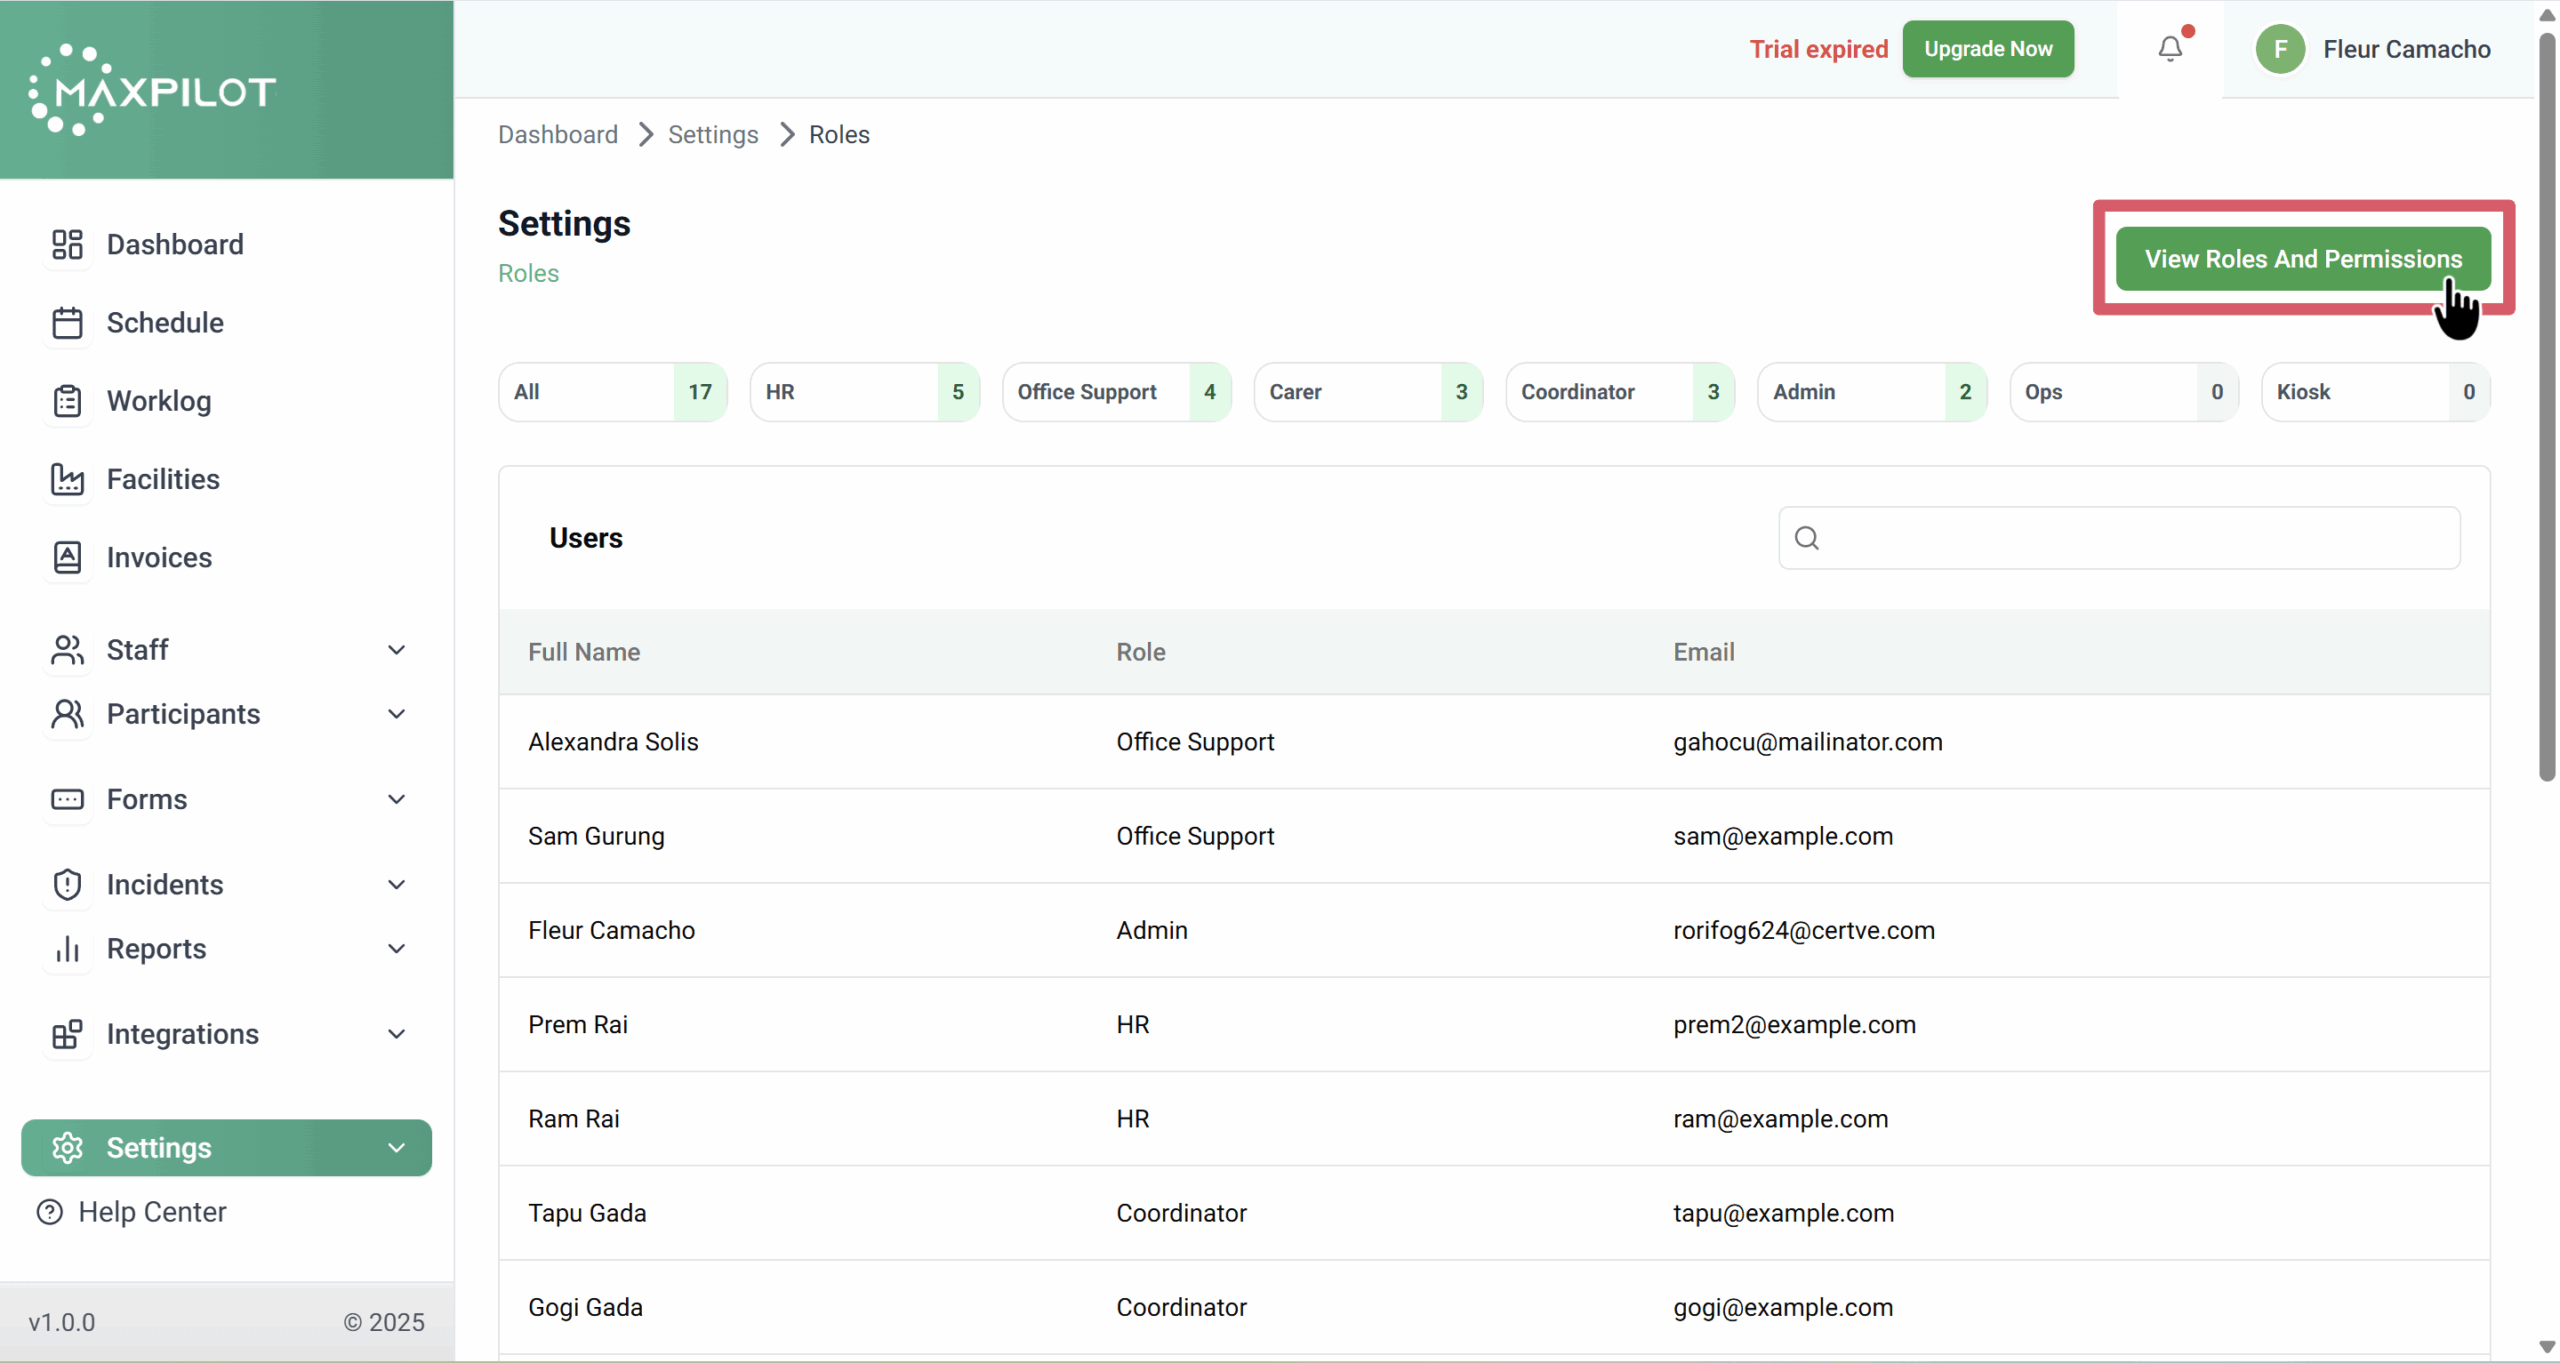Click the Upgrade Now button
This screenshot has width=2560, height=1363.
point(1987,49)
